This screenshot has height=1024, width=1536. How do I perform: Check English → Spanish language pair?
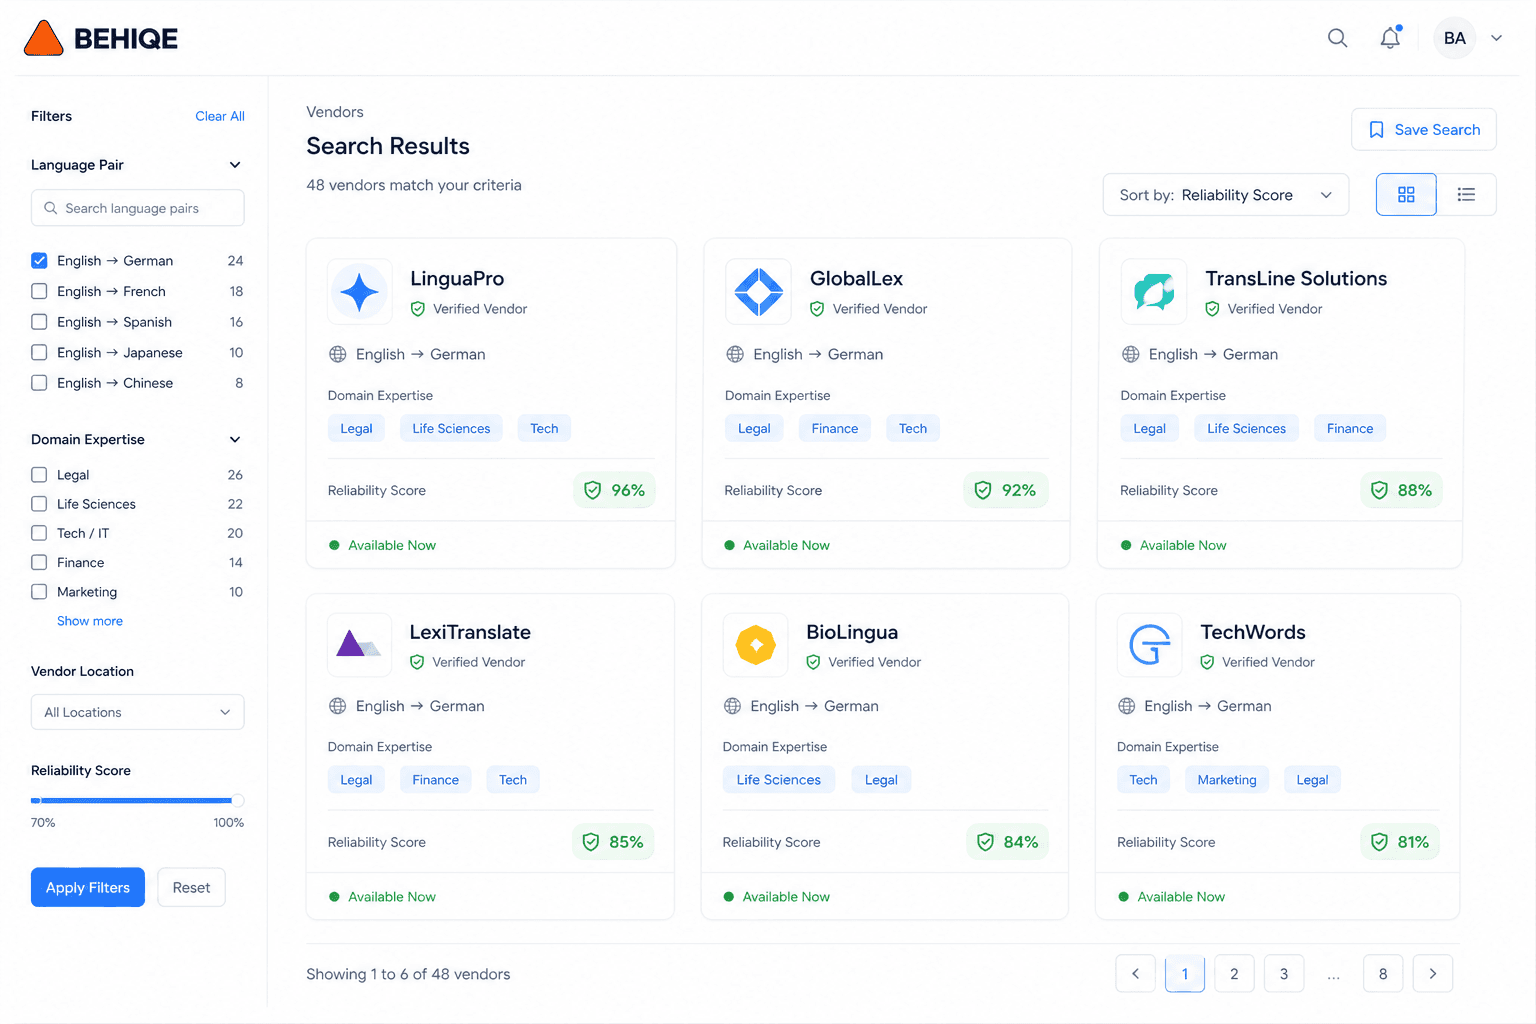tap(39, 322)
